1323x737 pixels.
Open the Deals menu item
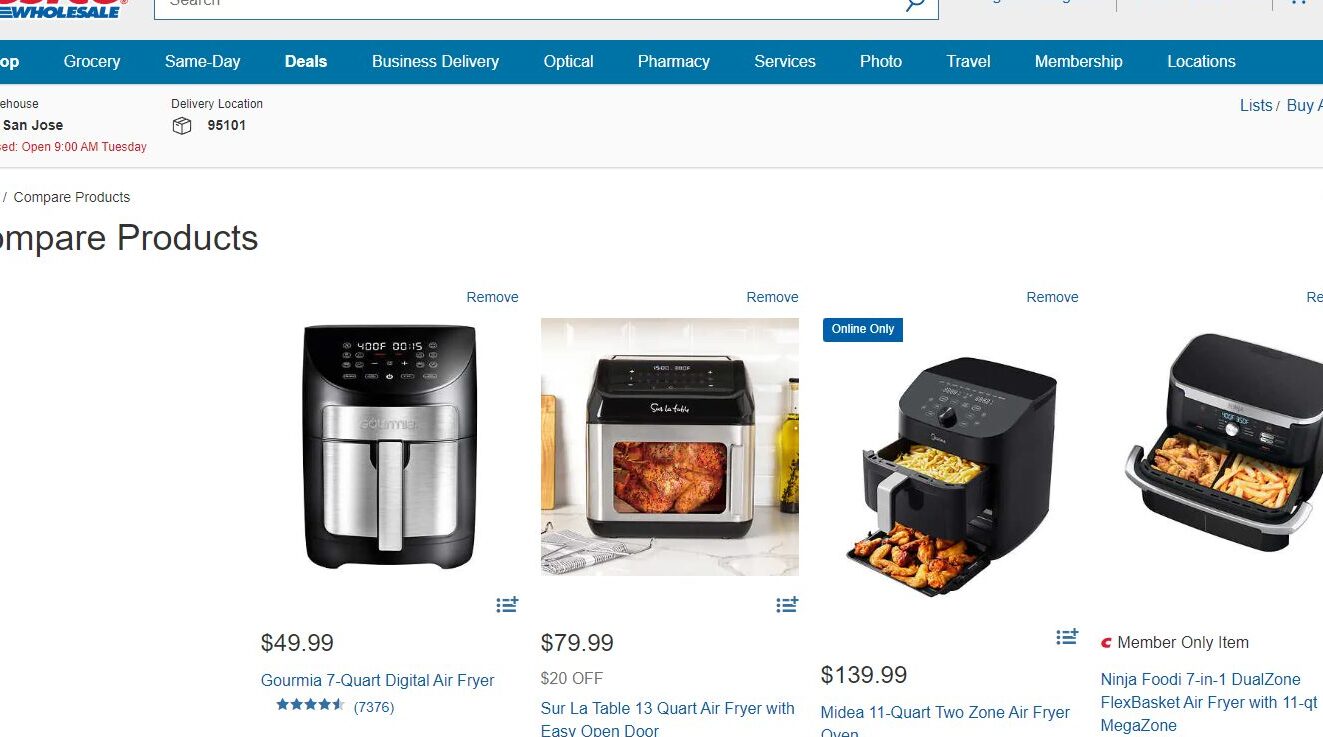click(x=306, y=61)
